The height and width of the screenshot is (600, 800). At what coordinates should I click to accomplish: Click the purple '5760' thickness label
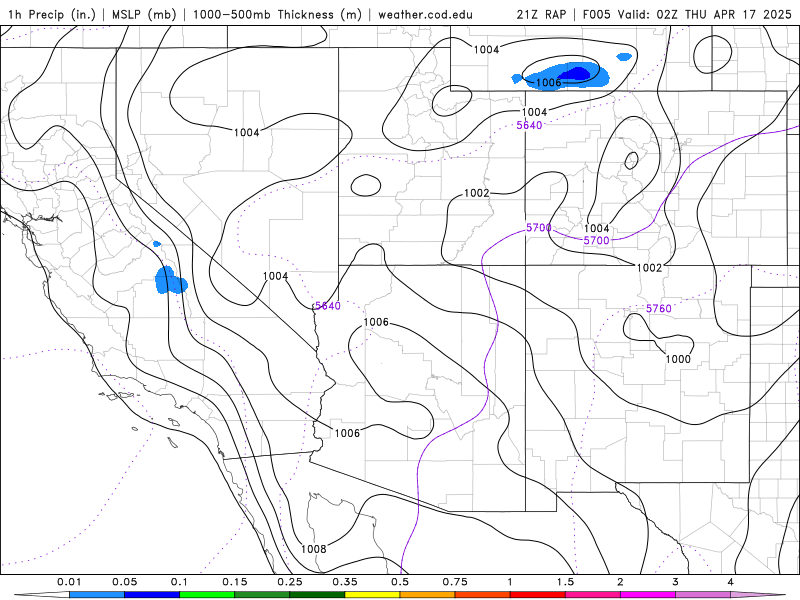click(x=659, y=309)
